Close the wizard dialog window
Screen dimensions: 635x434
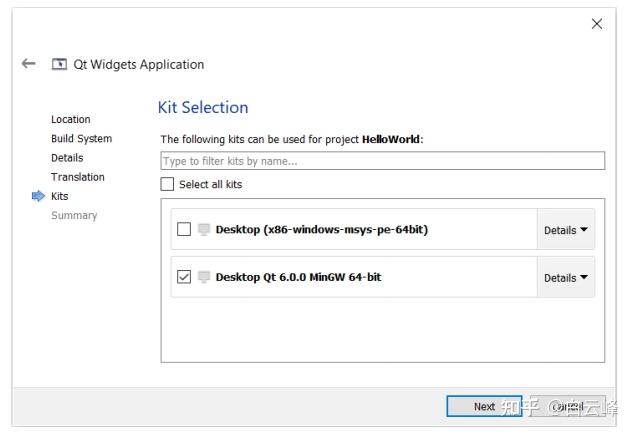597,24
